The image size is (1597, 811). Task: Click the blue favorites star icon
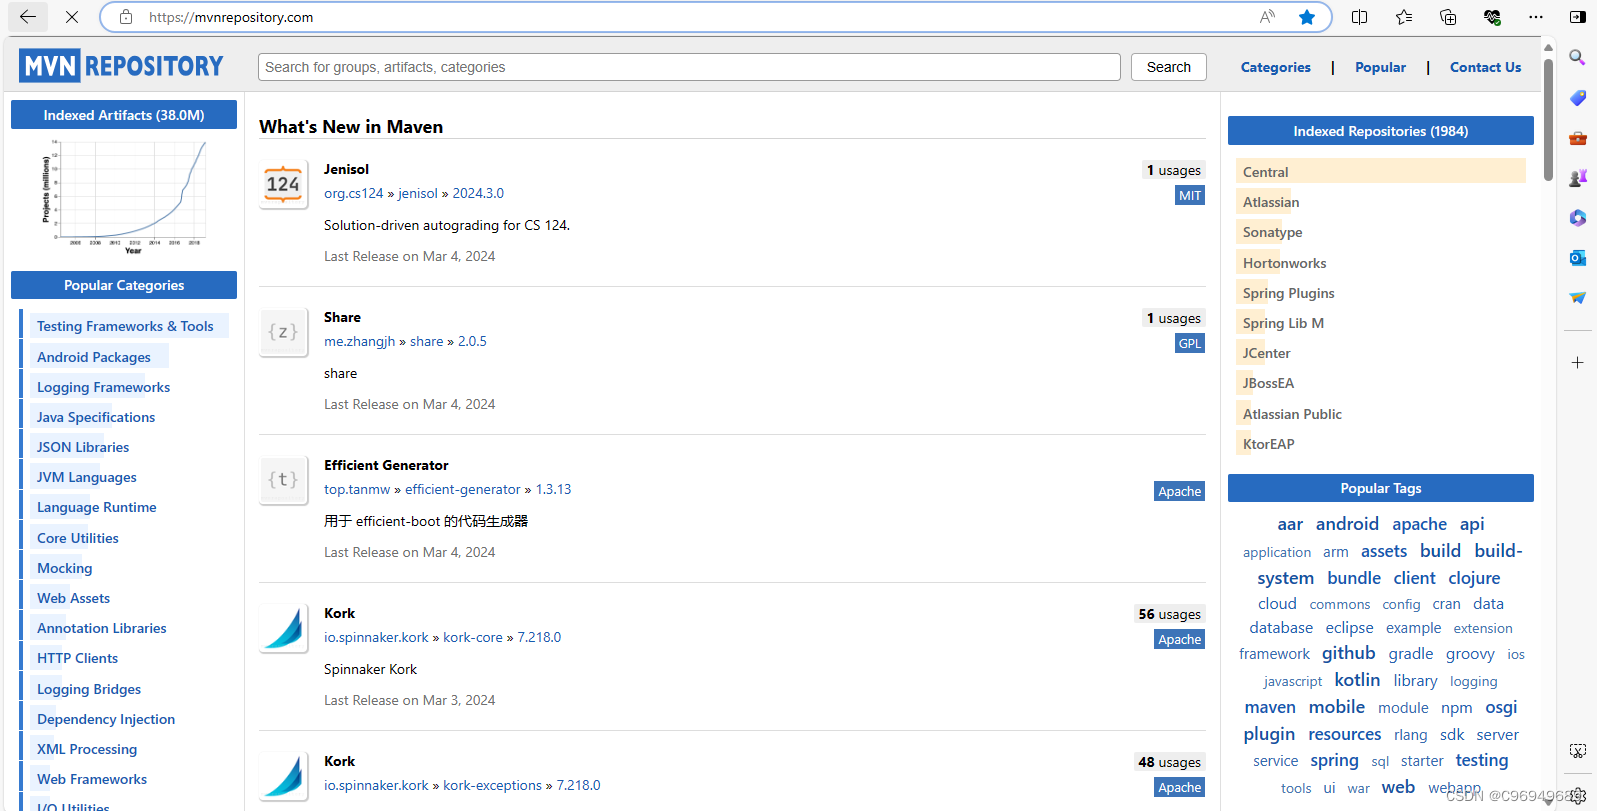[1307, 17]
